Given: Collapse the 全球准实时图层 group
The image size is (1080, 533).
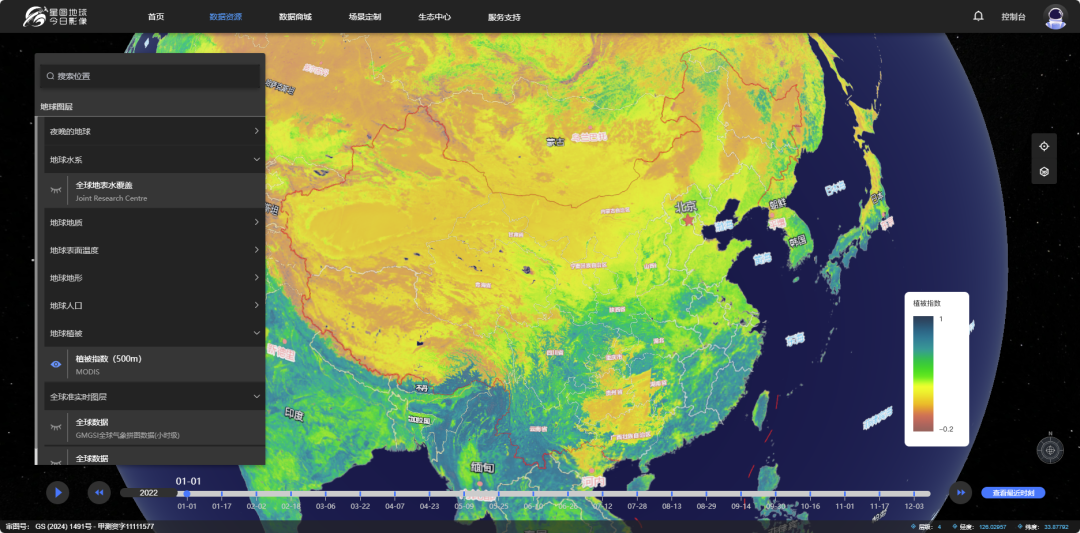Looking at the screenshot, I should (154, 397).
